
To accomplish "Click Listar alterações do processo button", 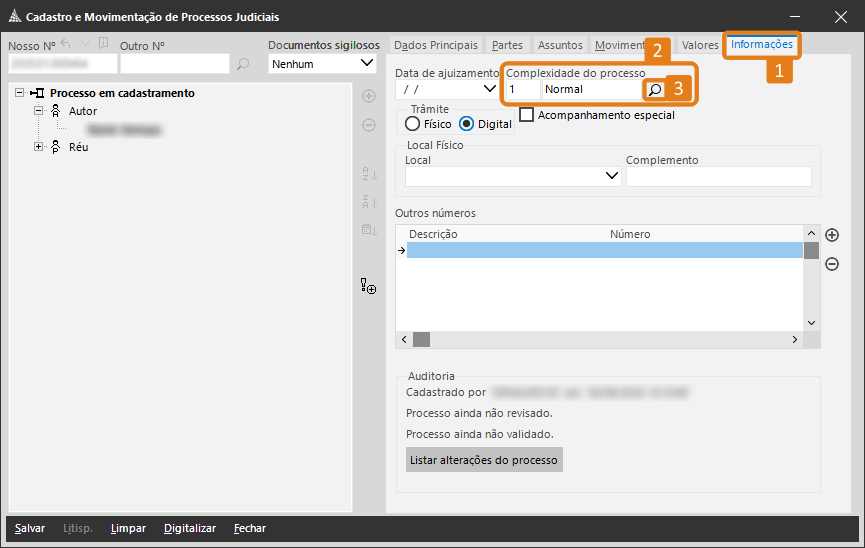I will 484,459.
